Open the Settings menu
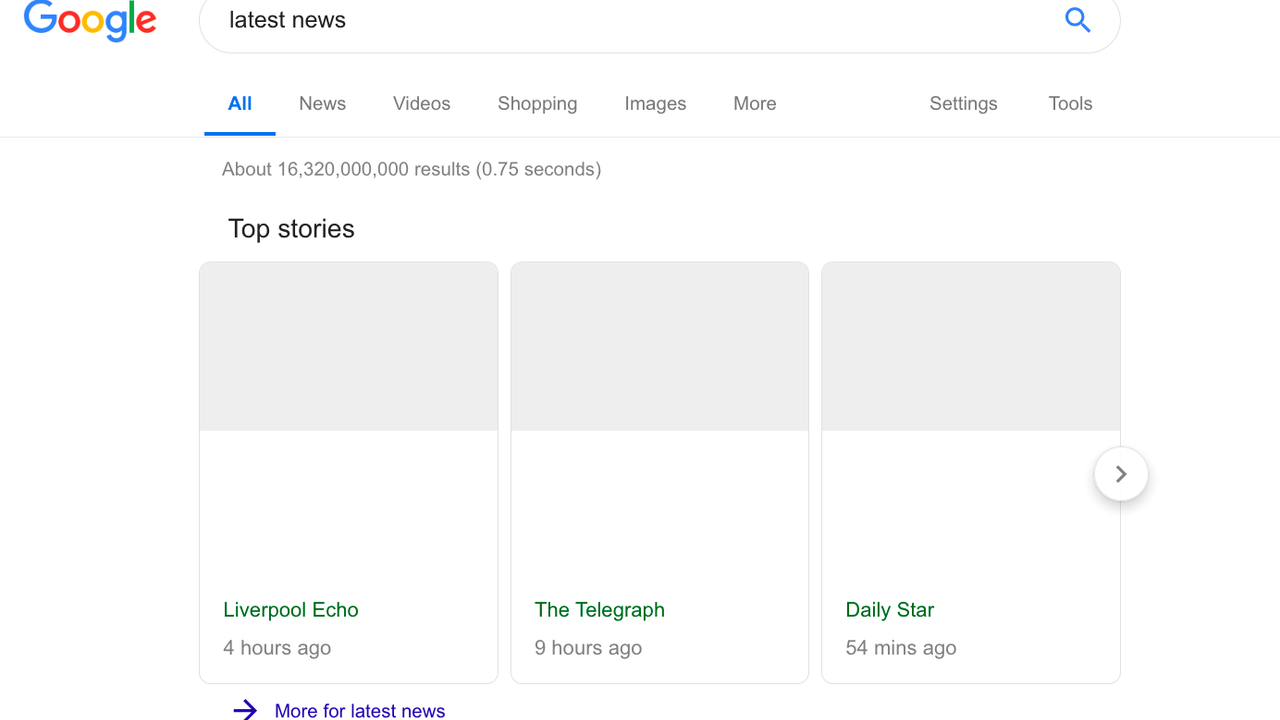 tap(963, 104)
